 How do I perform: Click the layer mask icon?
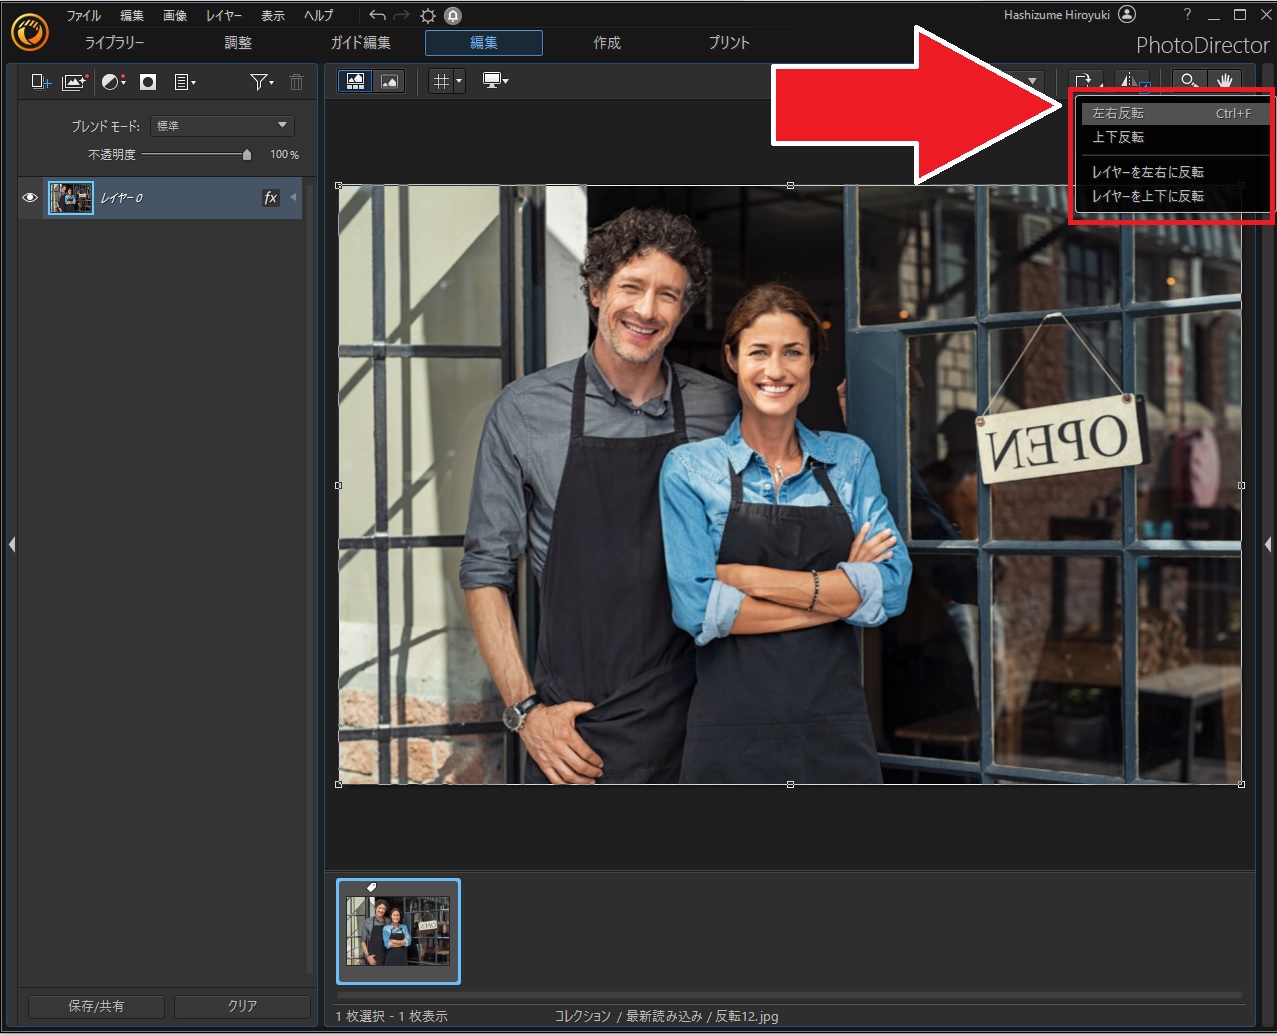(148, 82)
